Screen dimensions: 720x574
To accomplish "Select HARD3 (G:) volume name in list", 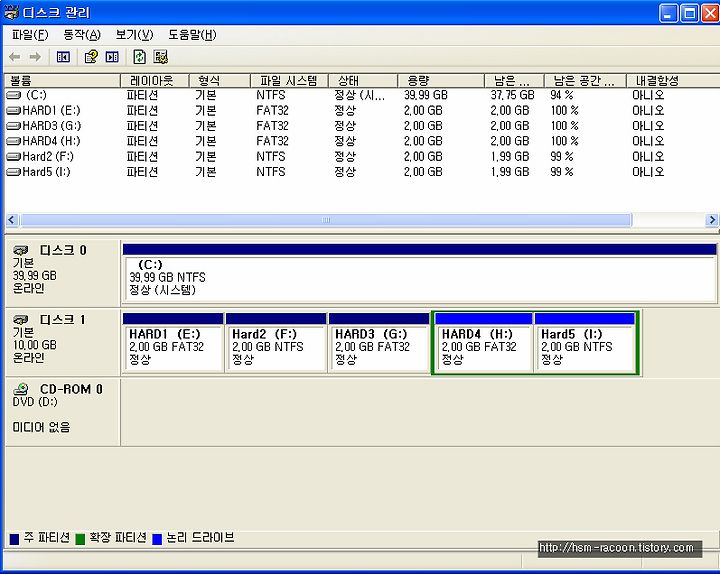I will (x=51, y=125).
